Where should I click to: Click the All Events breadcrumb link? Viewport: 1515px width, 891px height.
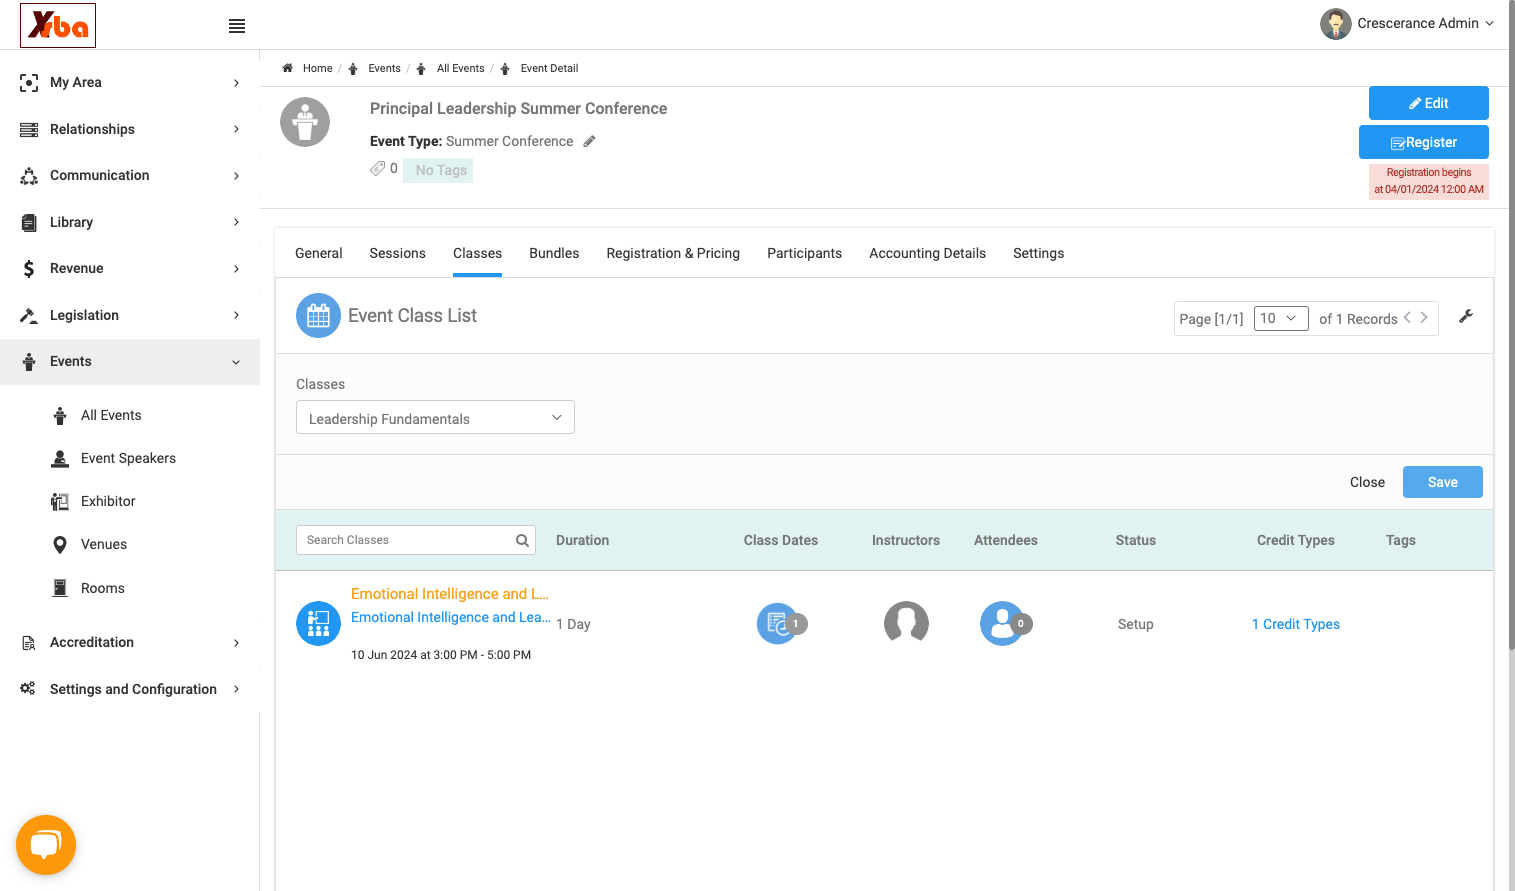pyautogui.click(x=460, y=68)
